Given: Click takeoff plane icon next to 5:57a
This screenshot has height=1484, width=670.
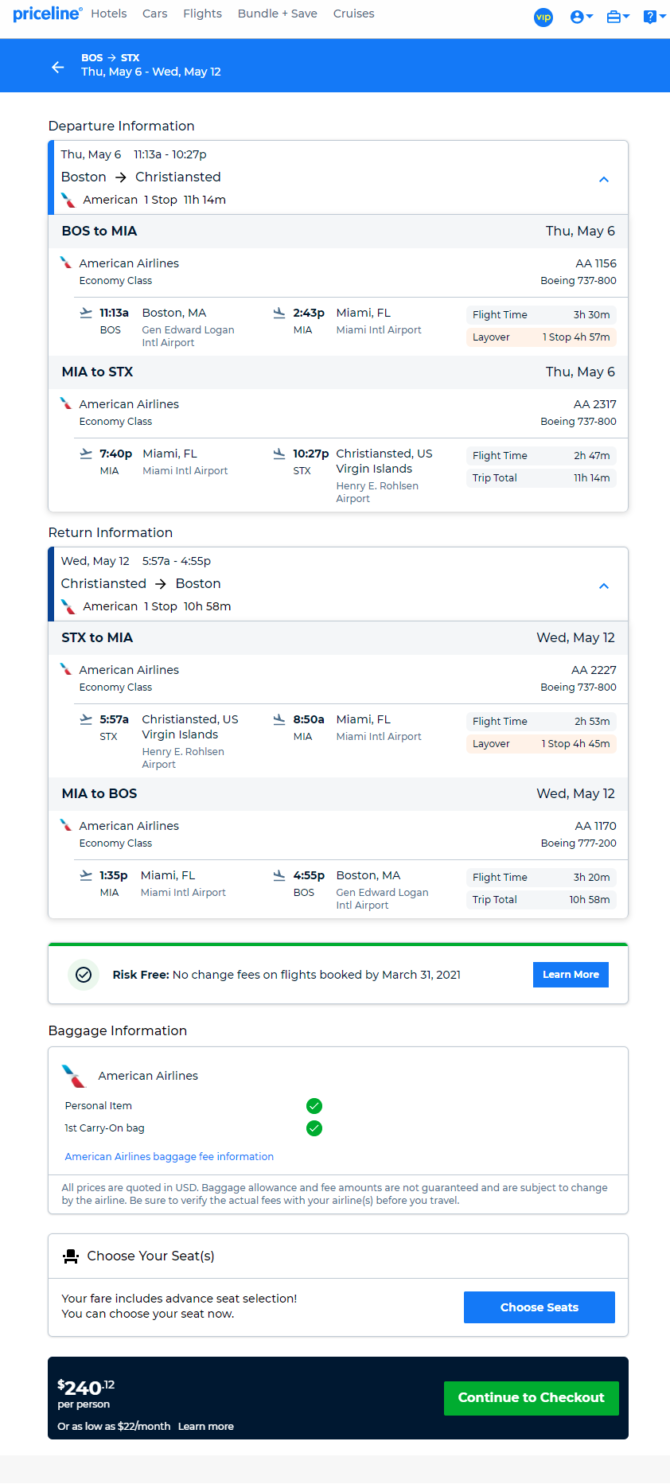Looking at the screenshot, I should pos(86,719).
